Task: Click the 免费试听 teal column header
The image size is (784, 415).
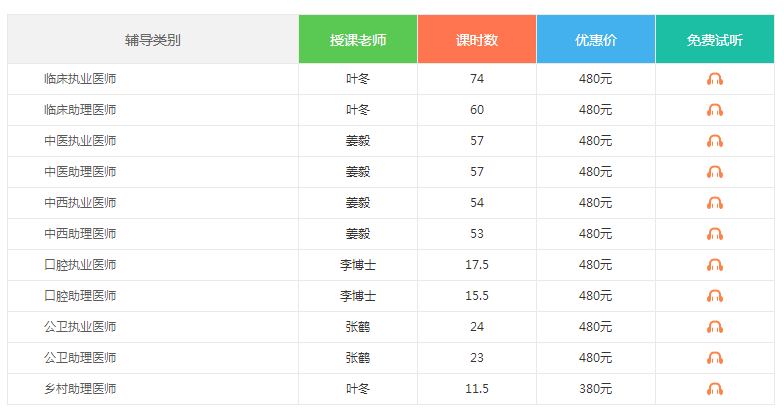Action: [x=715, y=40]
